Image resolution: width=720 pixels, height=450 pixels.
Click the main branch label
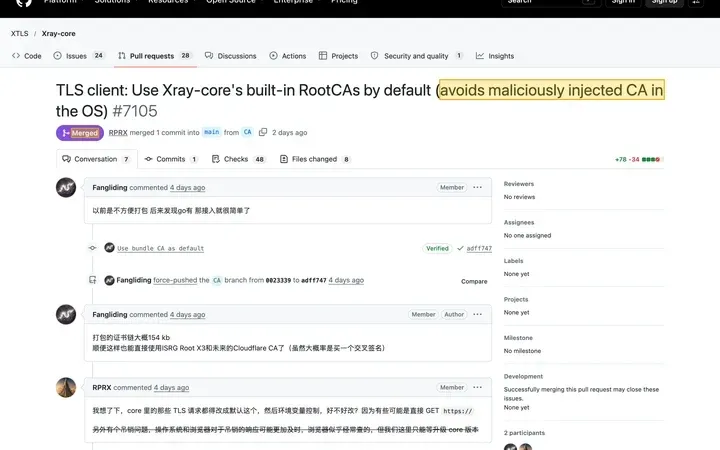[x=212, y=132]
